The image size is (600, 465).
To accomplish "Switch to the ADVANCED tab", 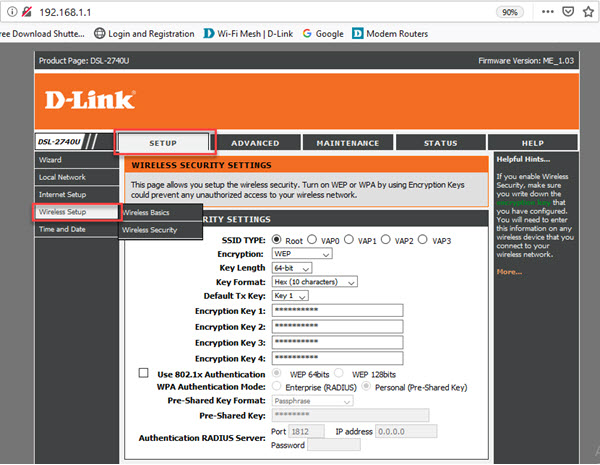I will click(x=255, y=143).
